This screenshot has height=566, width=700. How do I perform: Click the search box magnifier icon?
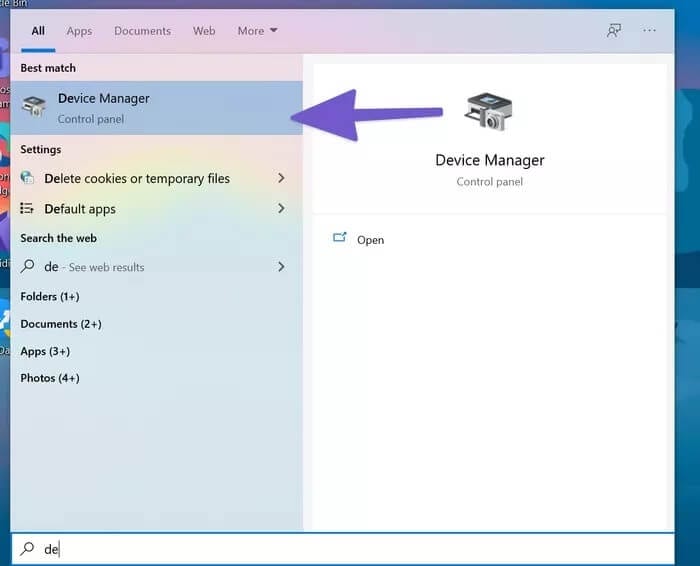[x=27, y=549]
